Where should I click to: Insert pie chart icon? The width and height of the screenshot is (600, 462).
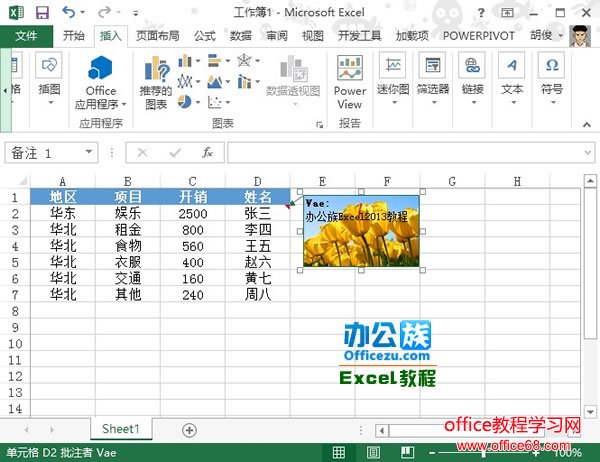(185, 102)
